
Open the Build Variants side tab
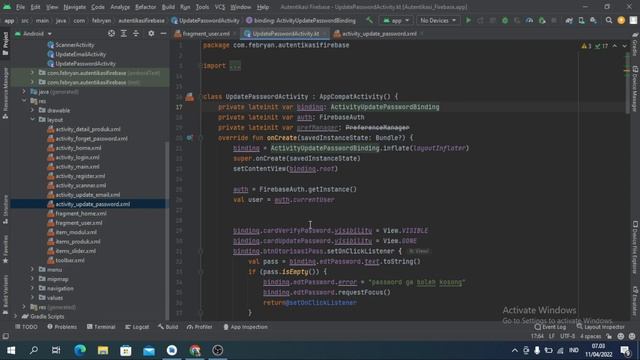(5, 294)
